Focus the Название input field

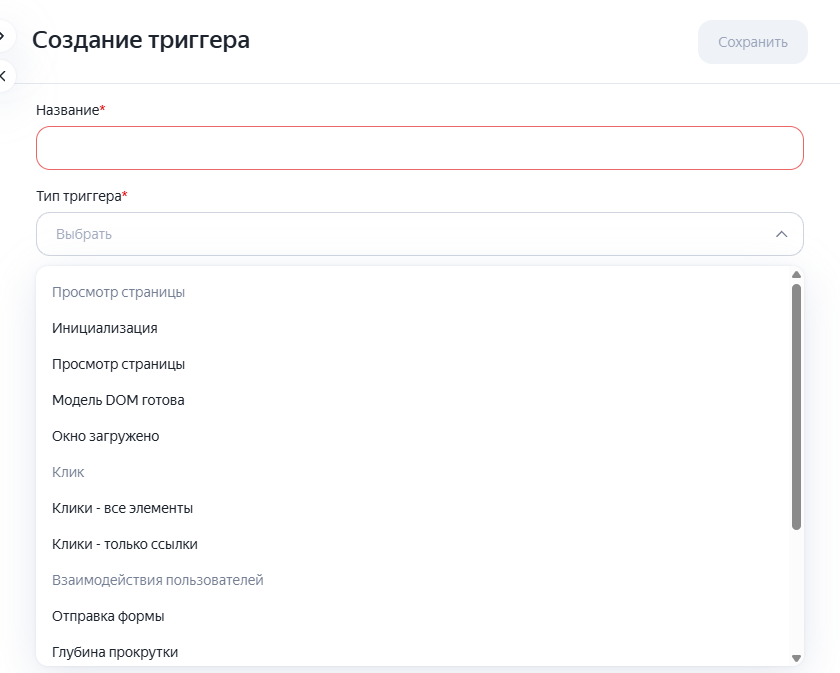point(419,148)
